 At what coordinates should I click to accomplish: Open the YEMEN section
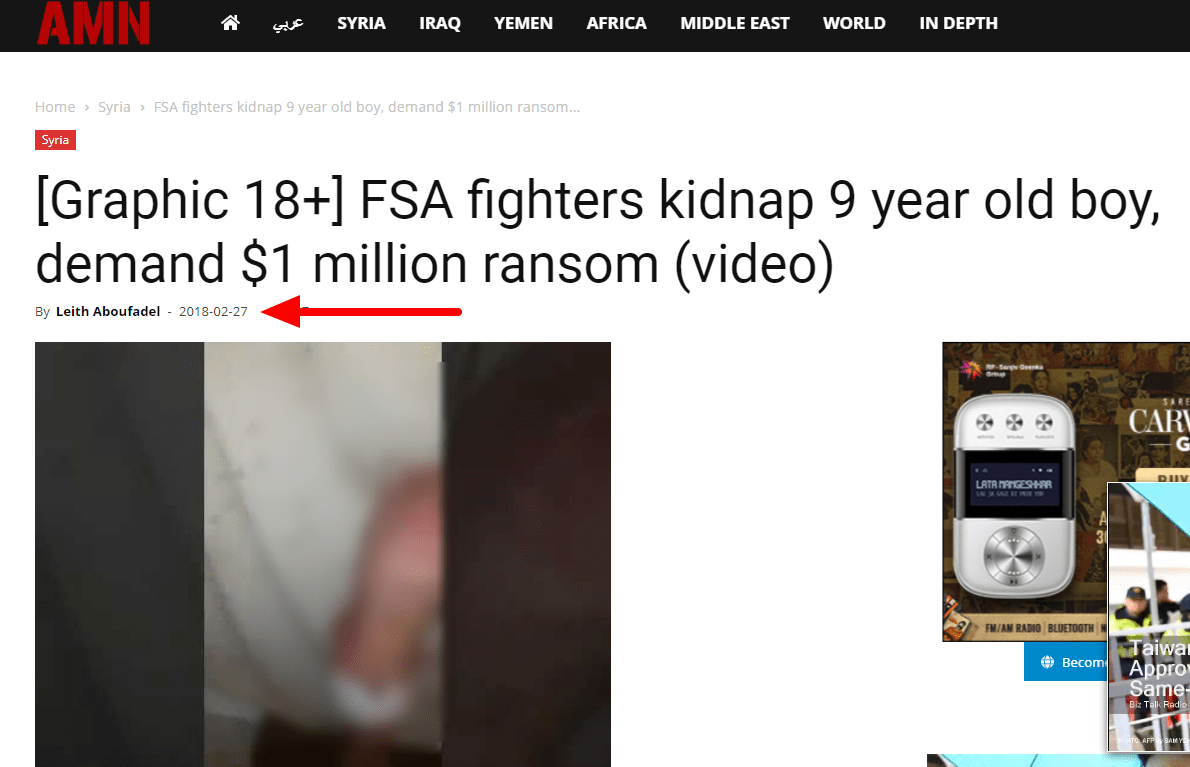tap(523, 24)
